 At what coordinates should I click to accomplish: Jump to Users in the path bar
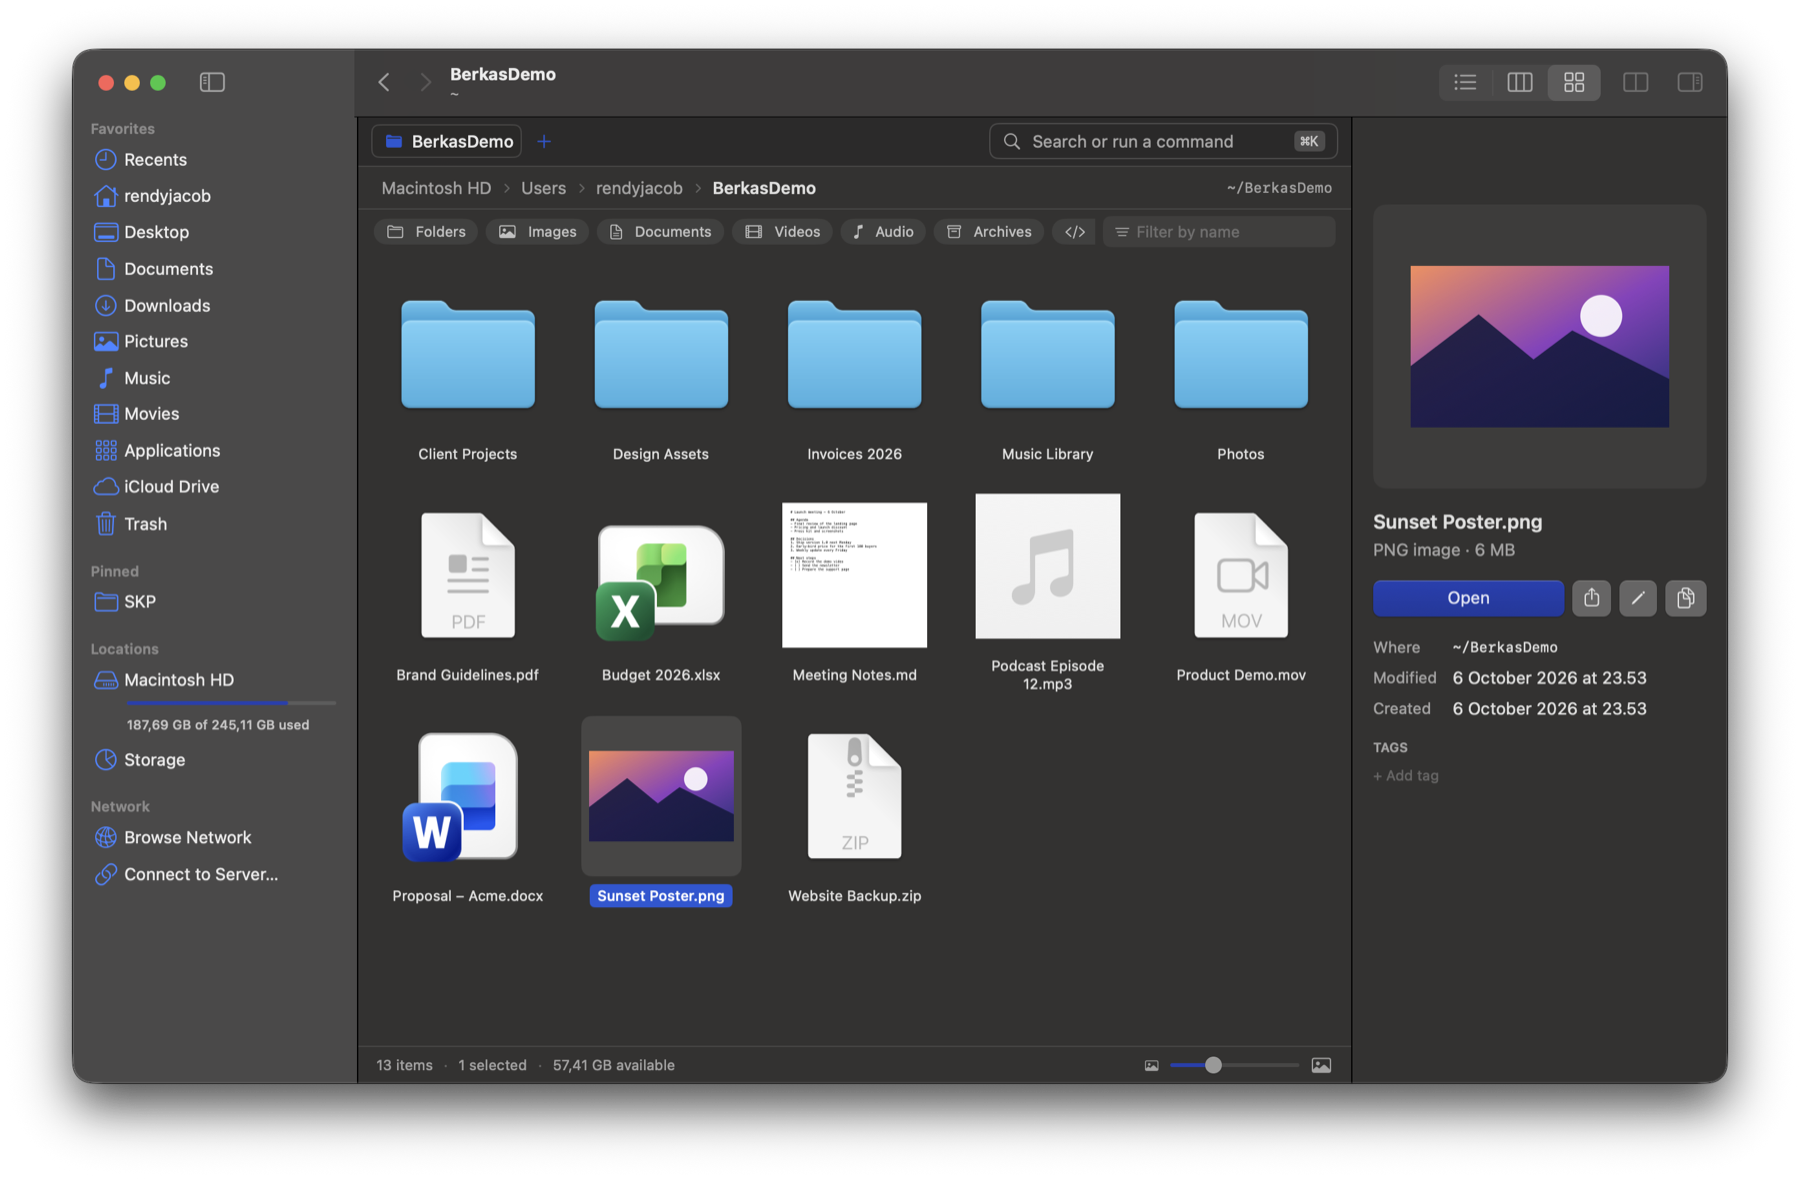[543, 188]
